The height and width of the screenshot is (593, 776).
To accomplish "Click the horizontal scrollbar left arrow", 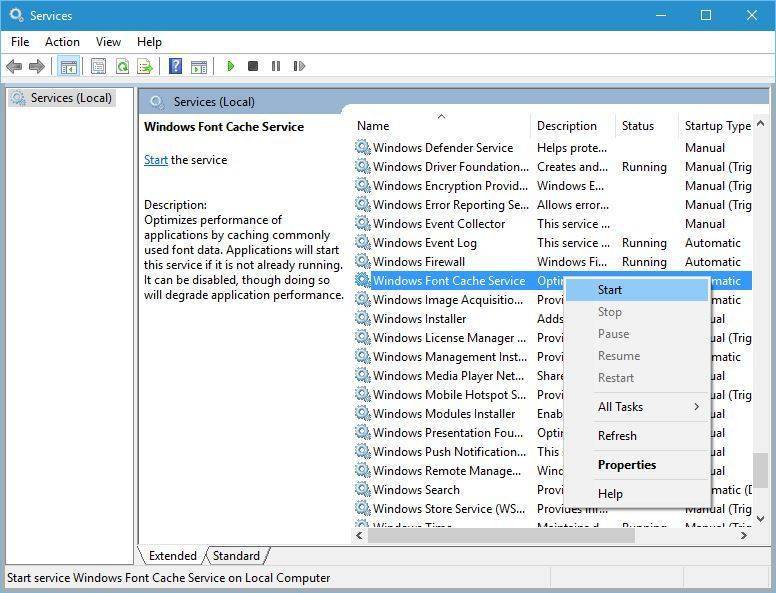I will pos(360,536).
